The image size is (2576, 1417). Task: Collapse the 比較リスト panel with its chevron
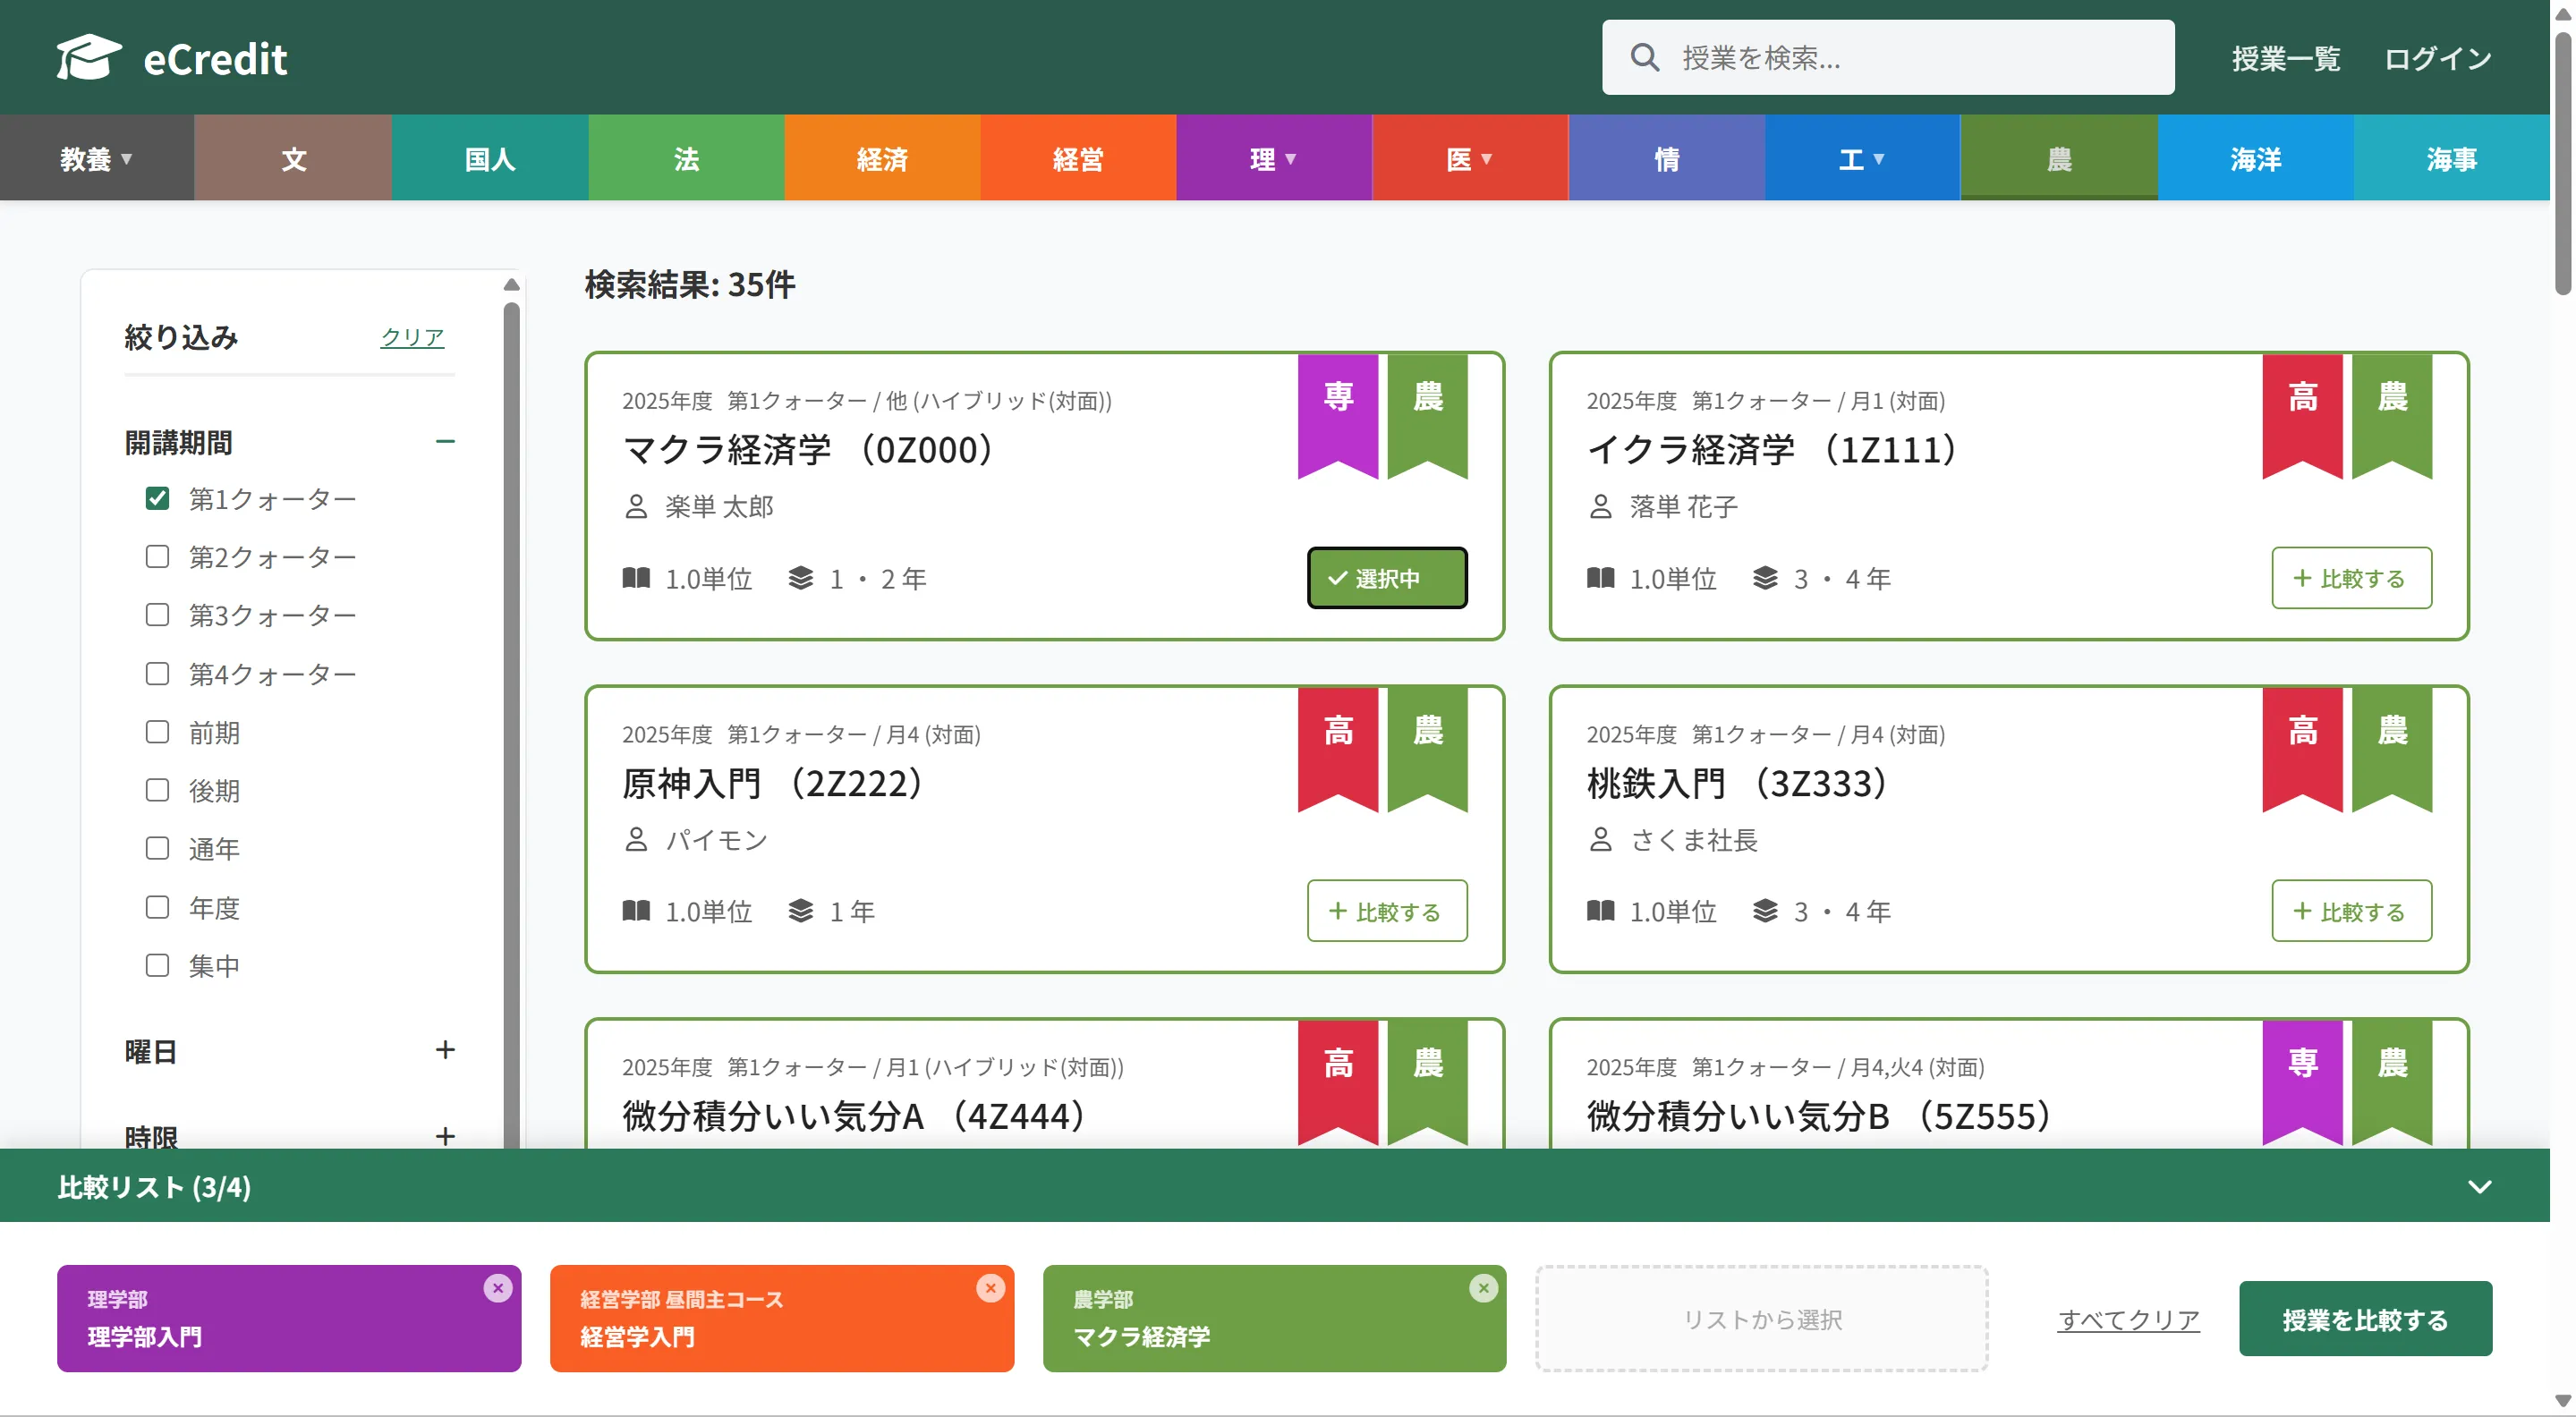click(x=2480, y=1187)
